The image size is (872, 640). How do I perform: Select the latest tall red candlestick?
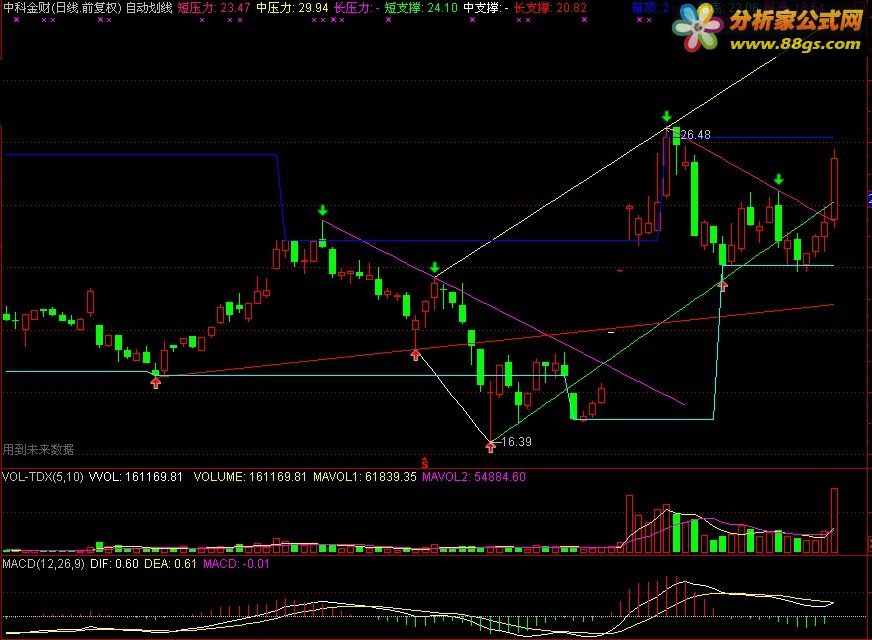click(x=834, y=188)
